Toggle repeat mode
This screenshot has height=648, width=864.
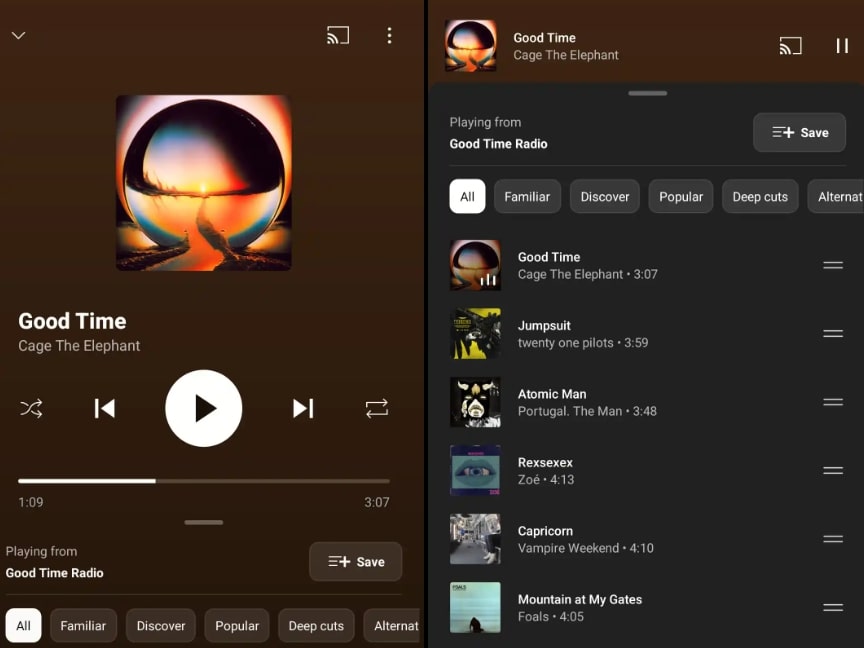click(x=377, y=408)
